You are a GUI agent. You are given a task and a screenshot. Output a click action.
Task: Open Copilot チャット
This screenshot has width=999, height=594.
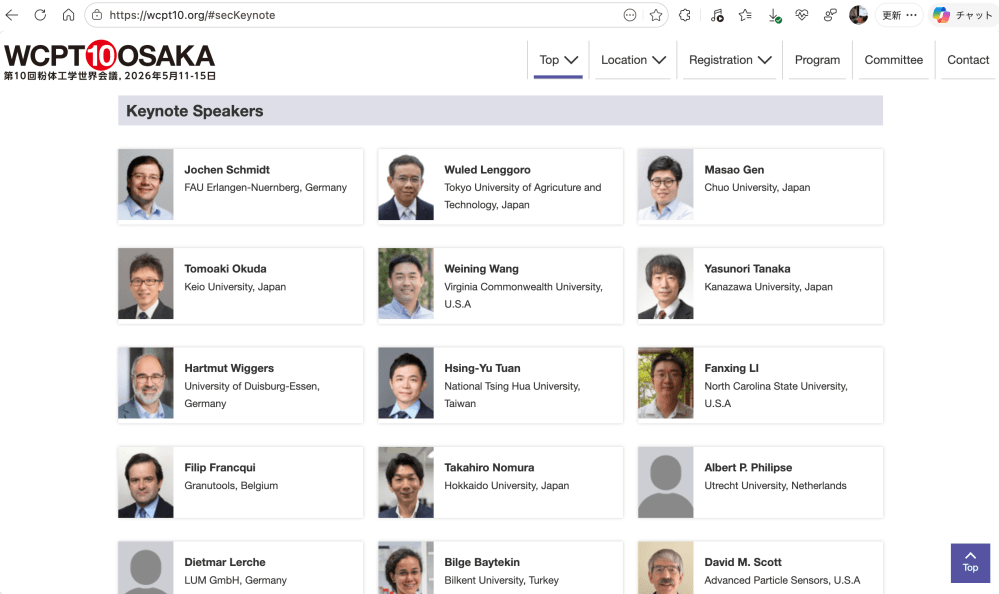point(957,15)
